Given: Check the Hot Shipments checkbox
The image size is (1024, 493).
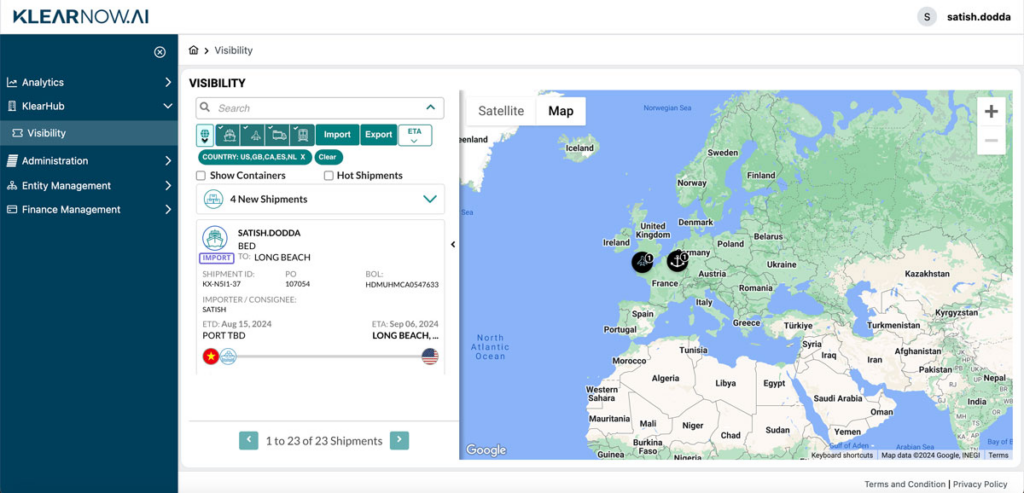Looking at the screenshot, I should coord(329,176).
